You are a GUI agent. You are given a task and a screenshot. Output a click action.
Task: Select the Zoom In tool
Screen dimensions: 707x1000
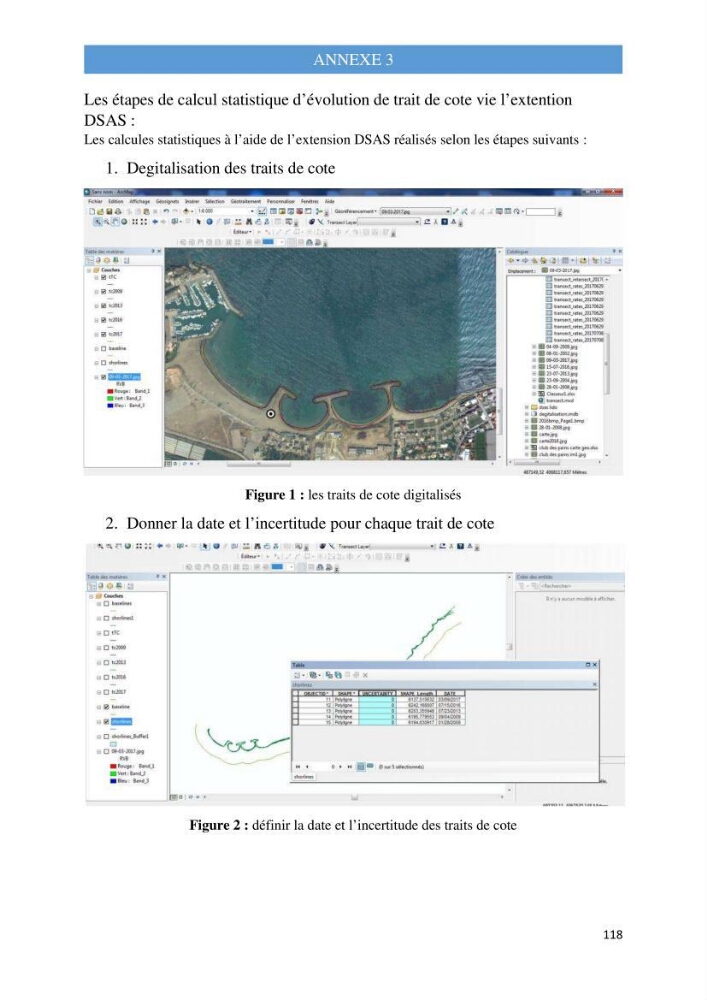pos(98,222)
